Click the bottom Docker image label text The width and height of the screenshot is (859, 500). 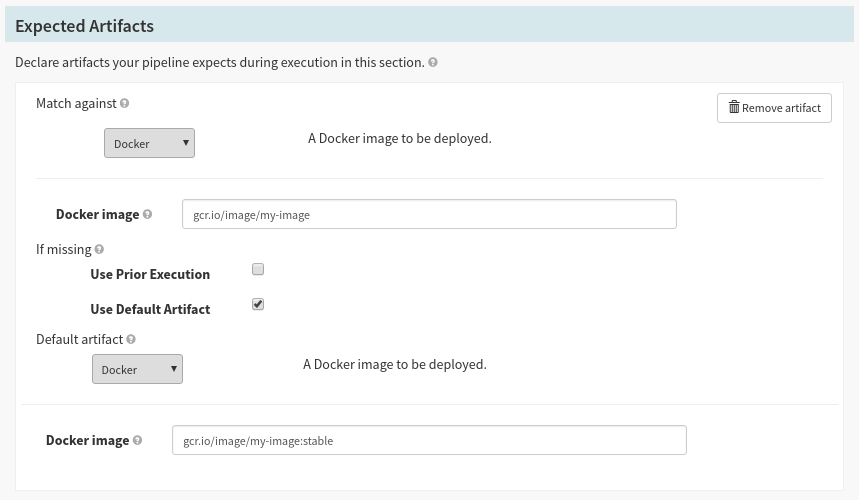[x=87, y=440]
